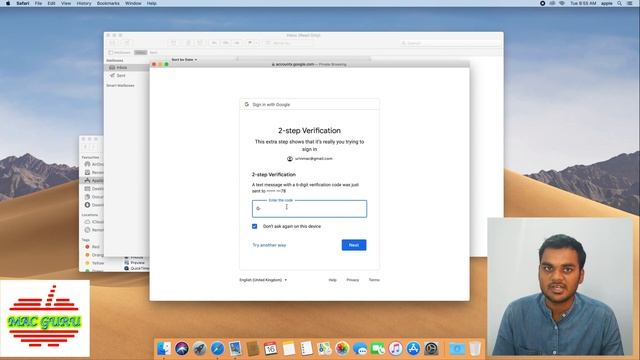The image size is (640, 360).
Task: Open Messages bubble icon in Dock
Action: point(360,348)
